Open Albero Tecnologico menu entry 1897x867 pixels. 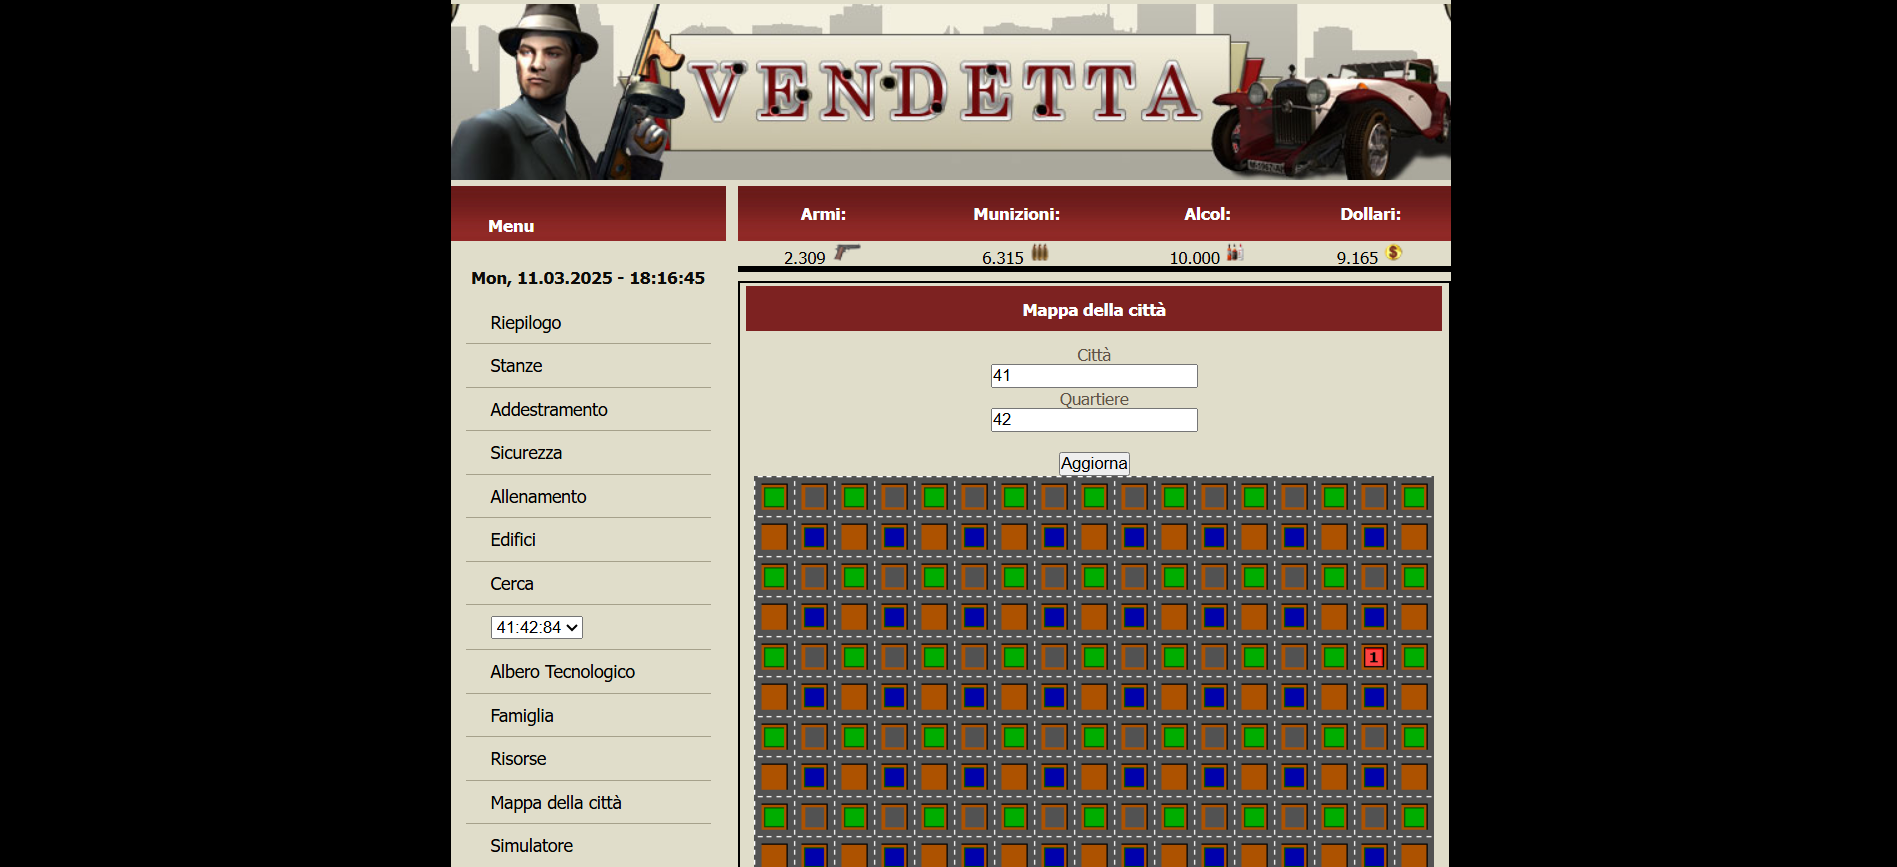coord(562,672)
